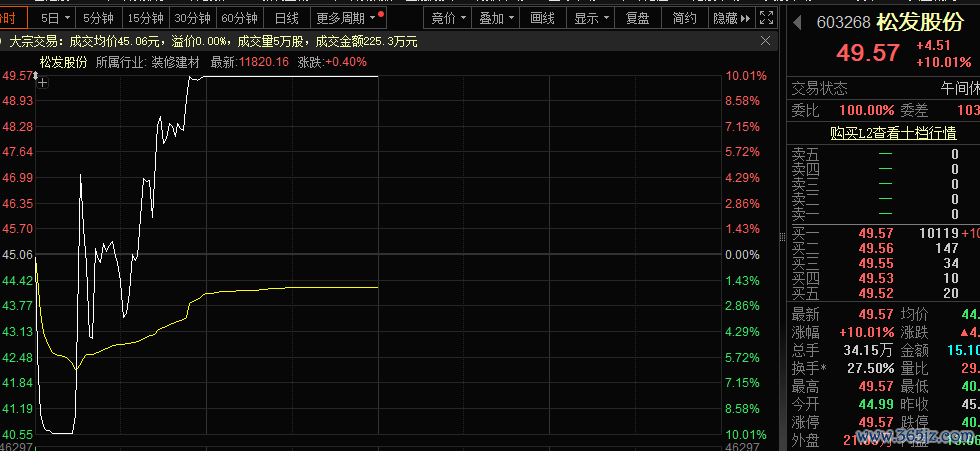Switch to the 15分钟 period tab
Screen dimensions: 980x451
(146, 18)
